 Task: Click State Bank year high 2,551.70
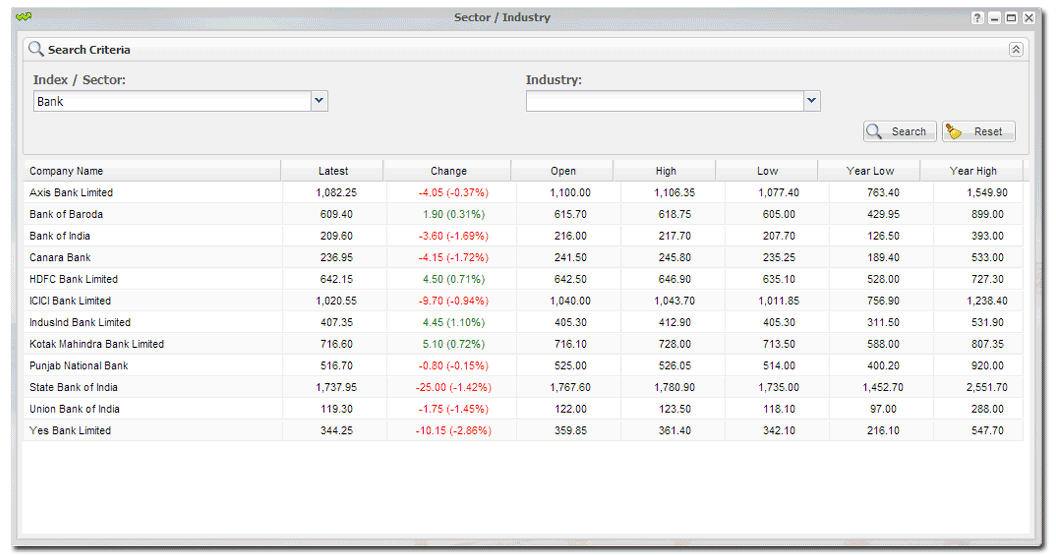tap(987, 387)
